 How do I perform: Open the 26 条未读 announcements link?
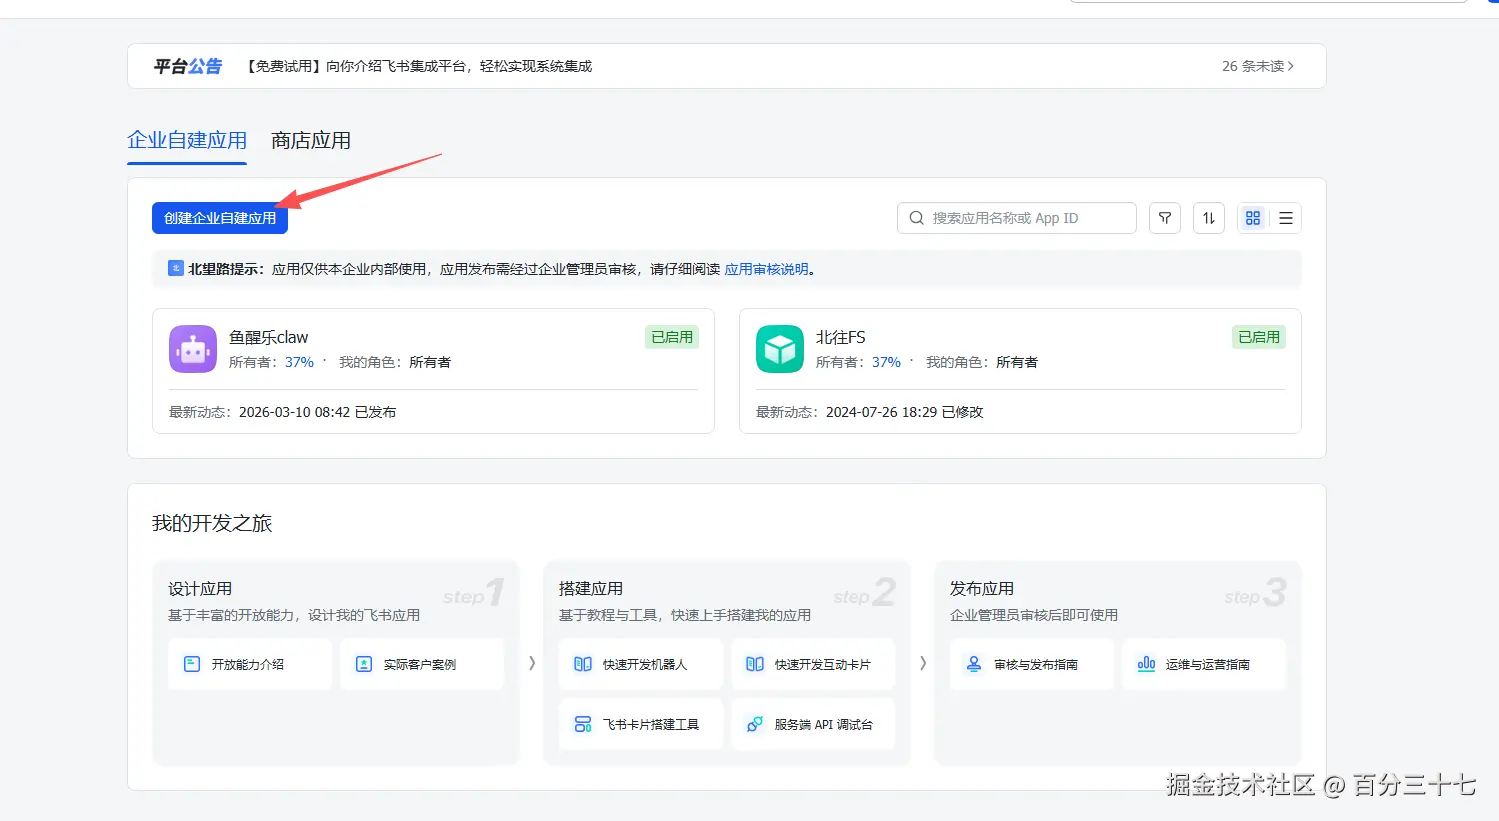point(1258,66)
